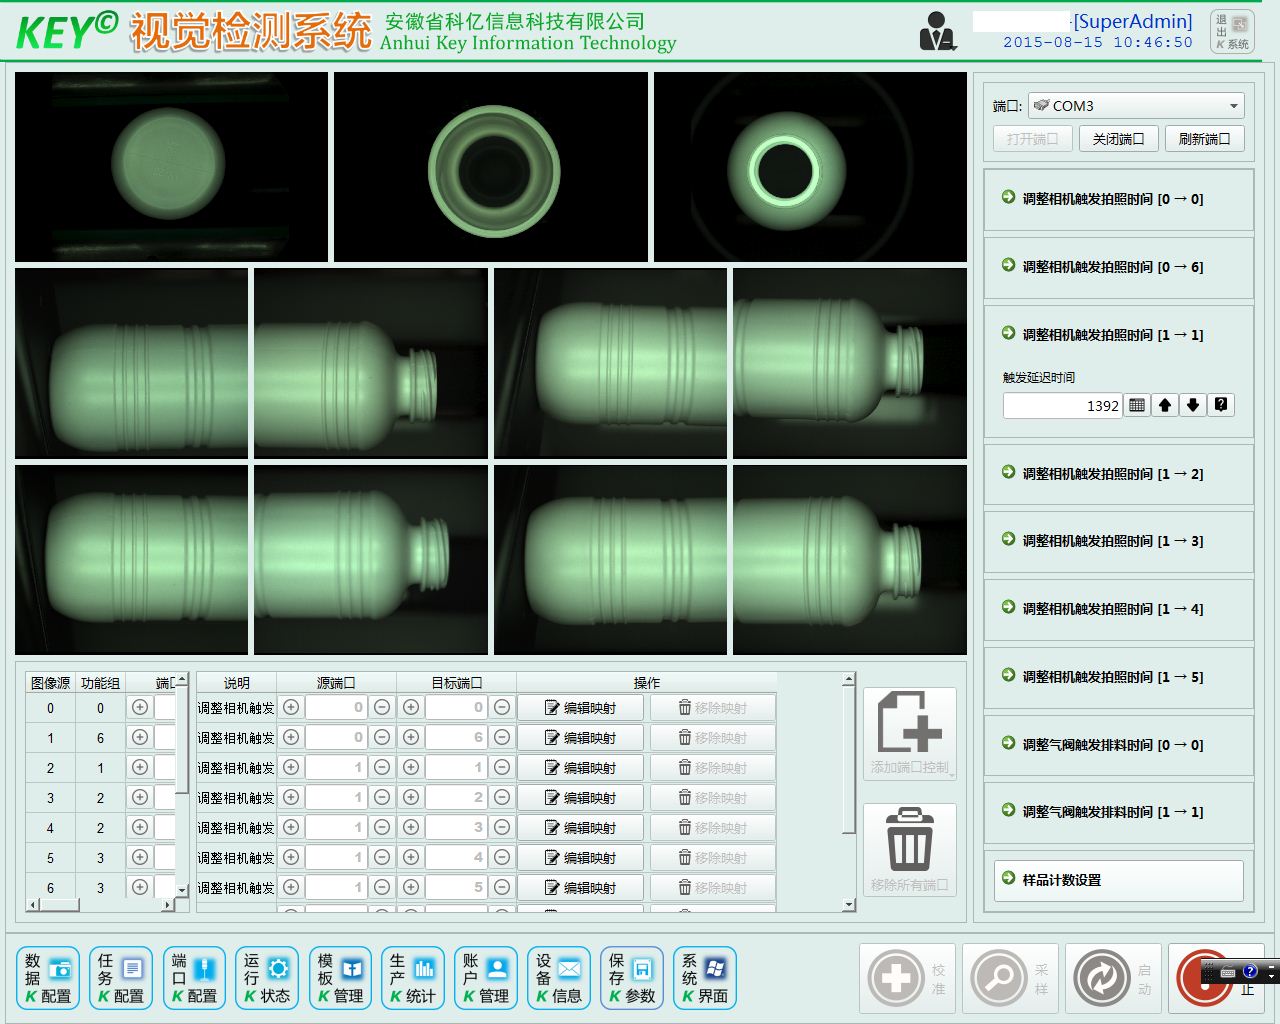
Task: Click vertical scrollbar of mapping table
Action: 849,792
